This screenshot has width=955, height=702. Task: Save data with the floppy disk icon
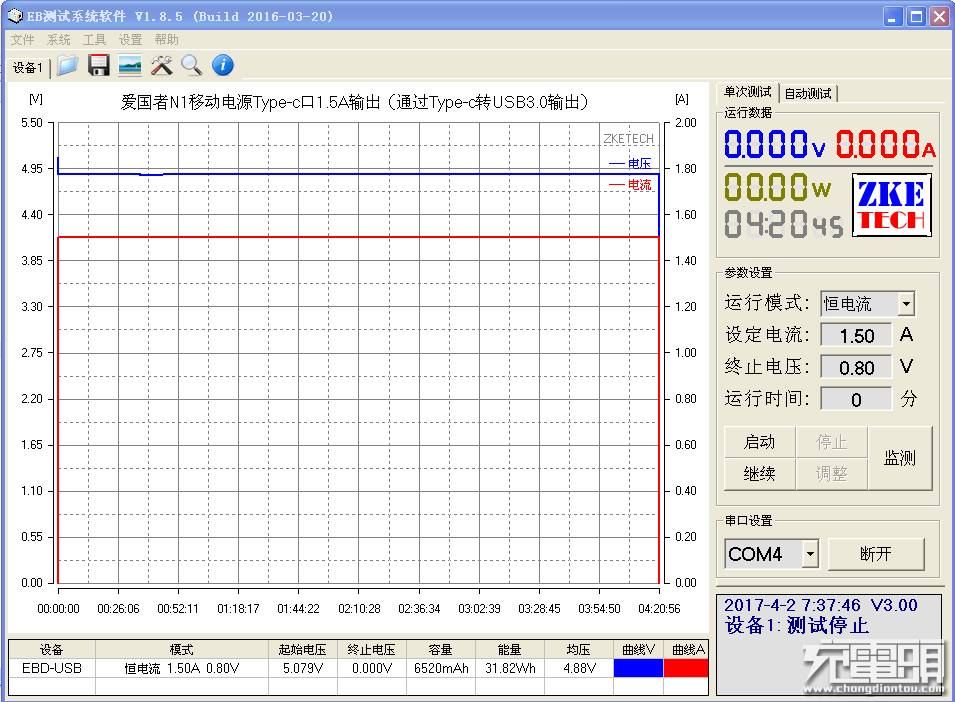pos(99,65)
